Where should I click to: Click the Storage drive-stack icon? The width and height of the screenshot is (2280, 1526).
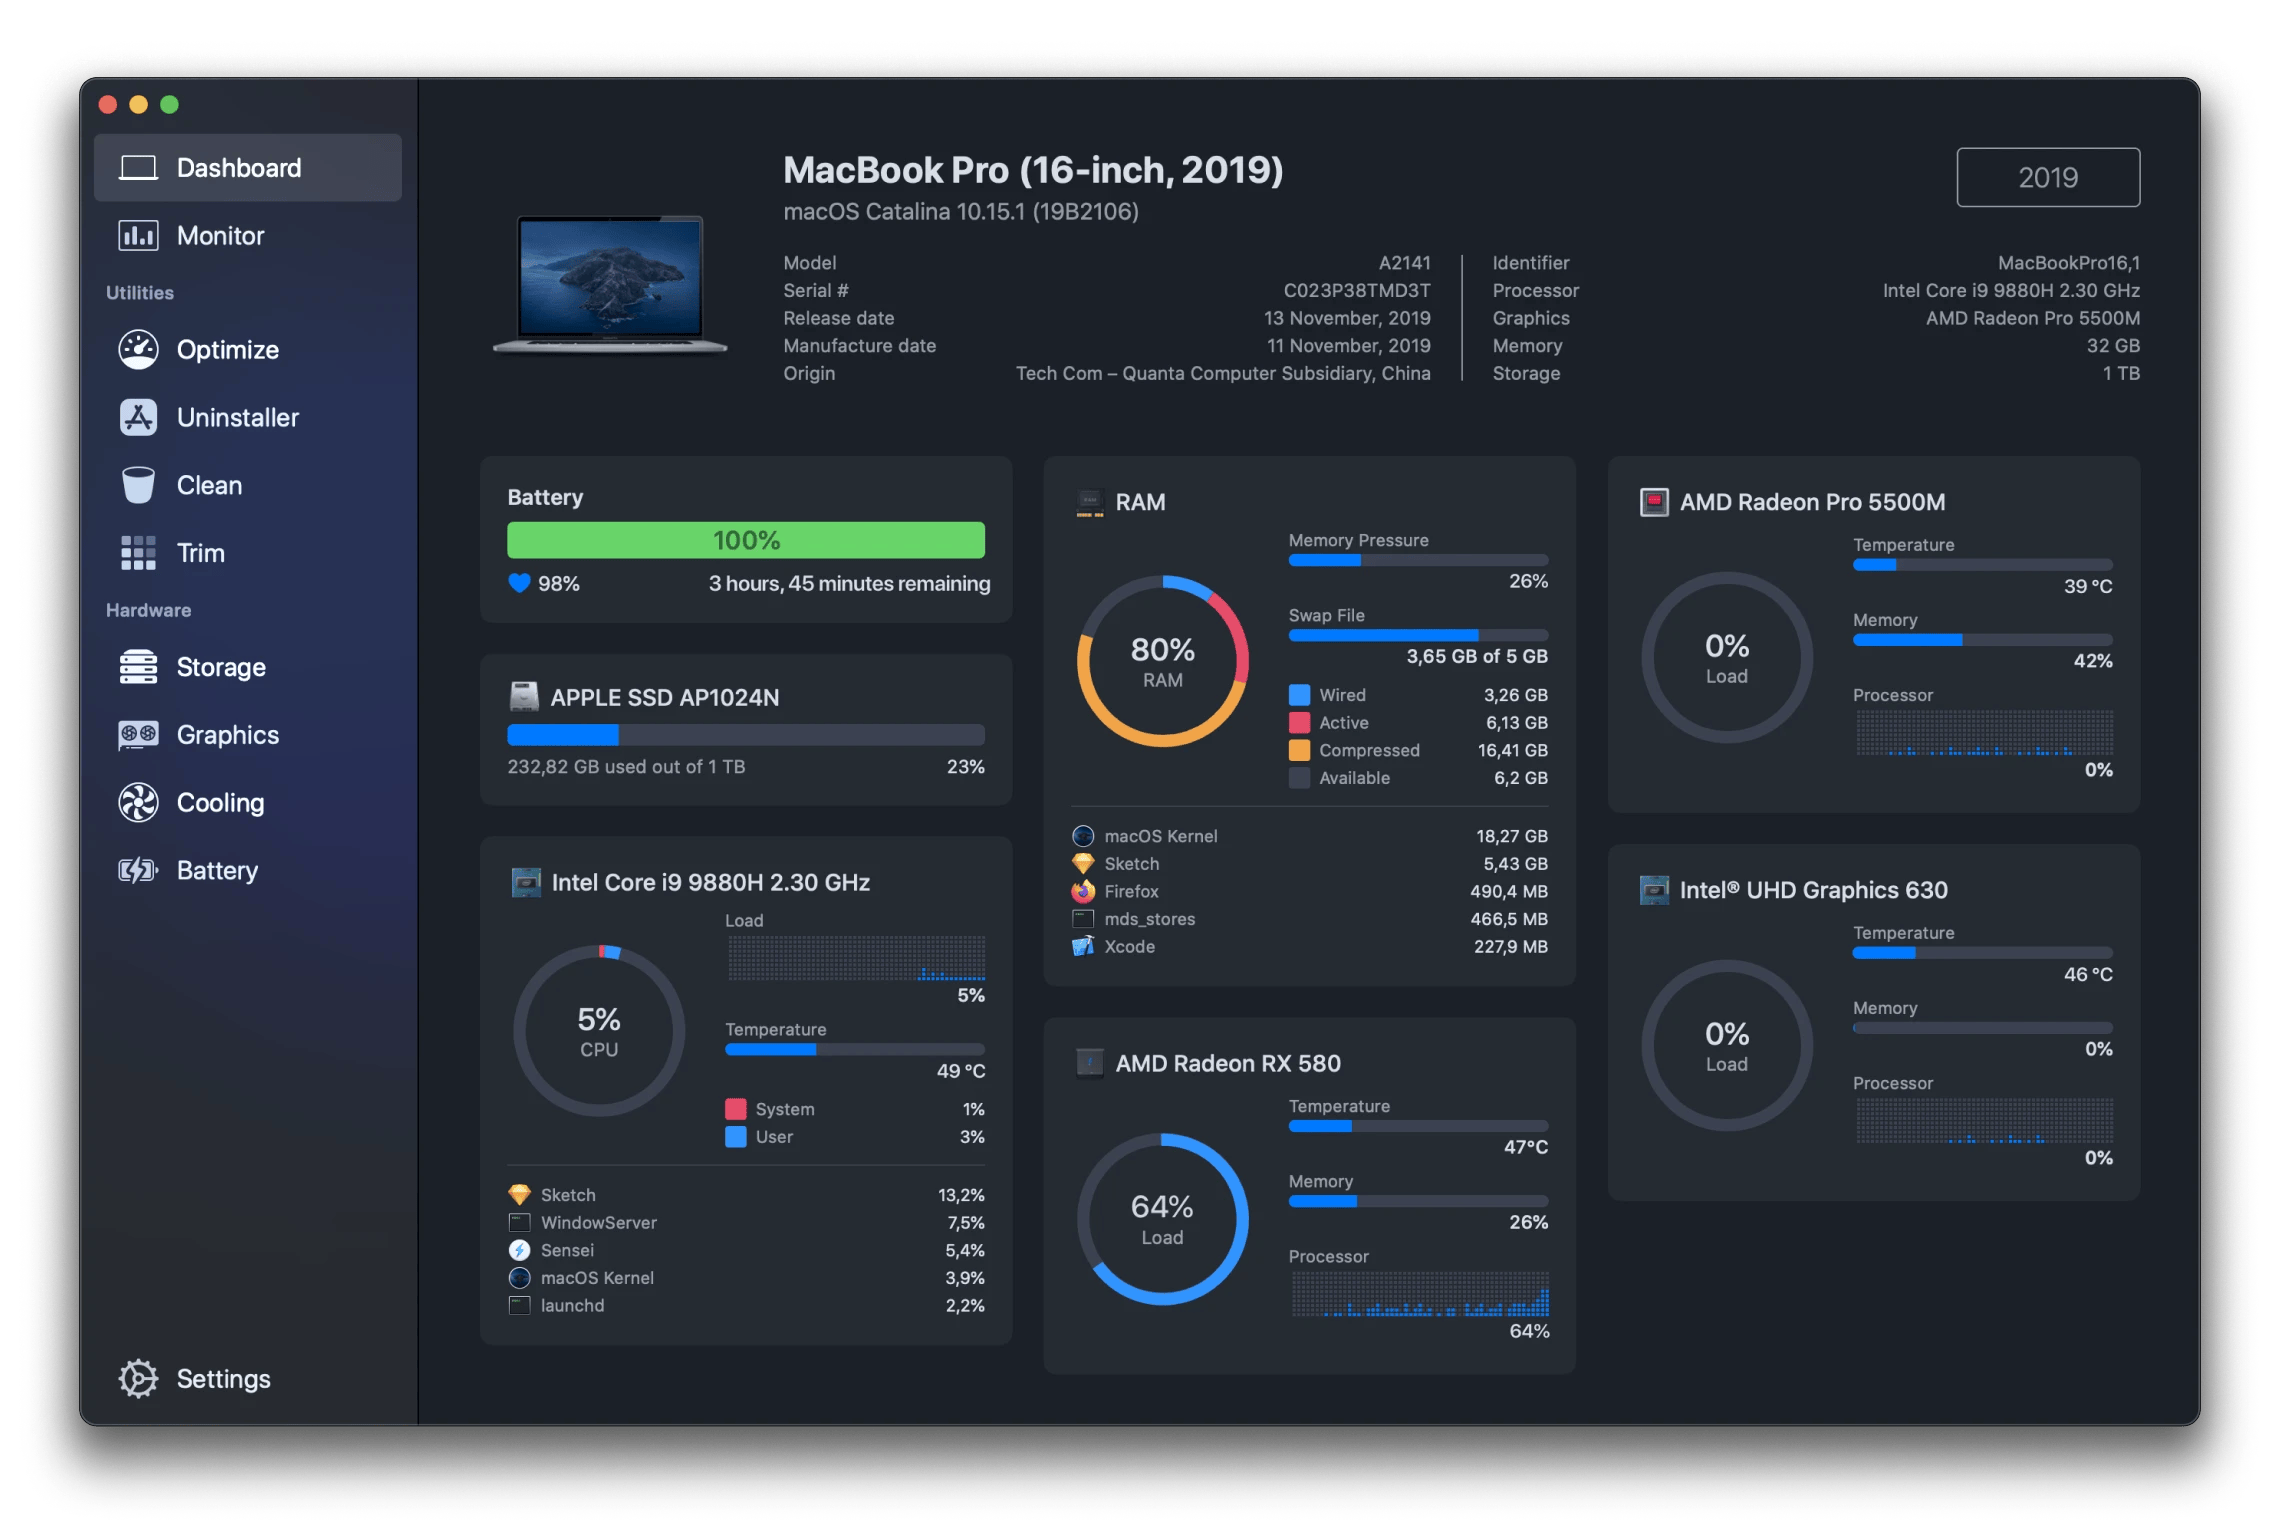pos(138,667)
